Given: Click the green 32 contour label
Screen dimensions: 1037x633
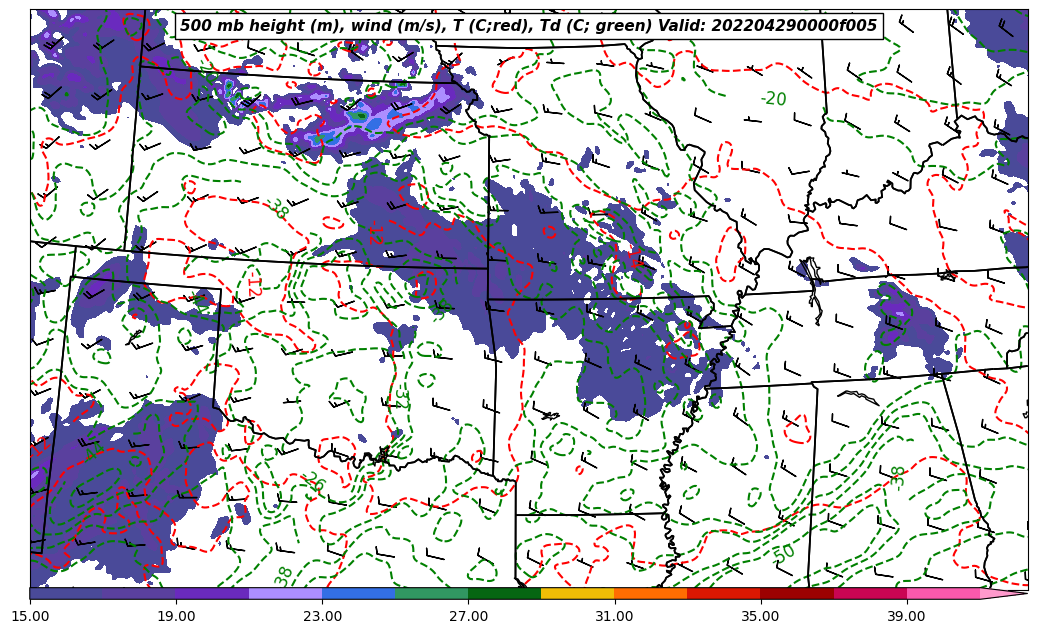Looking at the screenshot, I should [x=401, y=396].
